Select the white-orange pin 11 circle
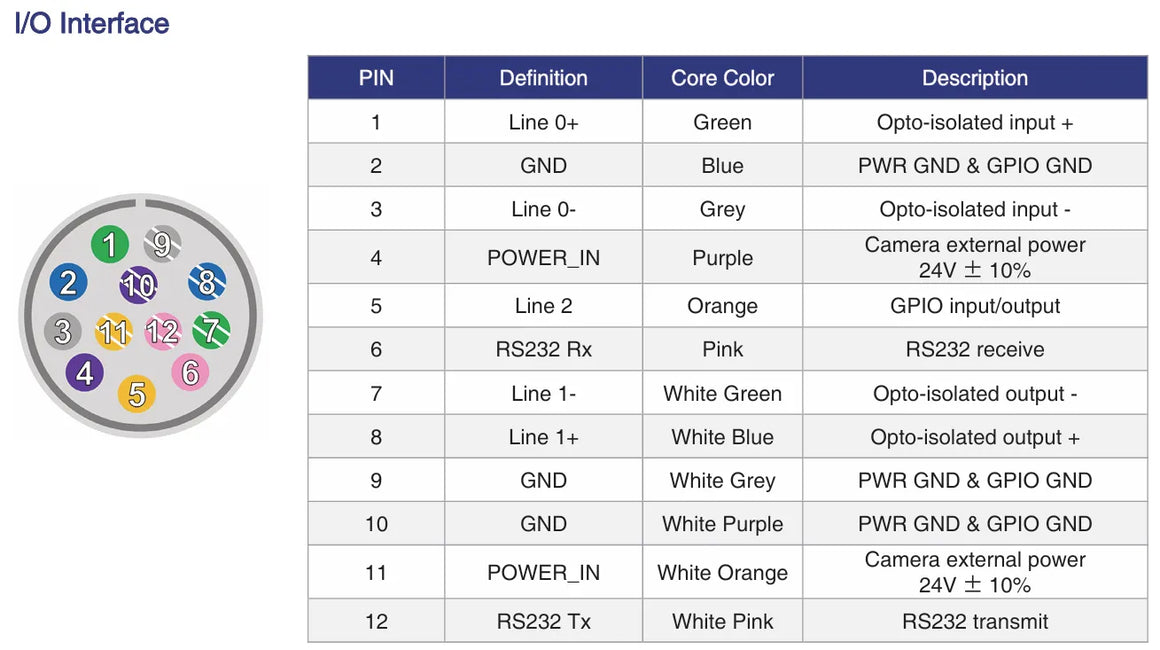 point(113,331)
